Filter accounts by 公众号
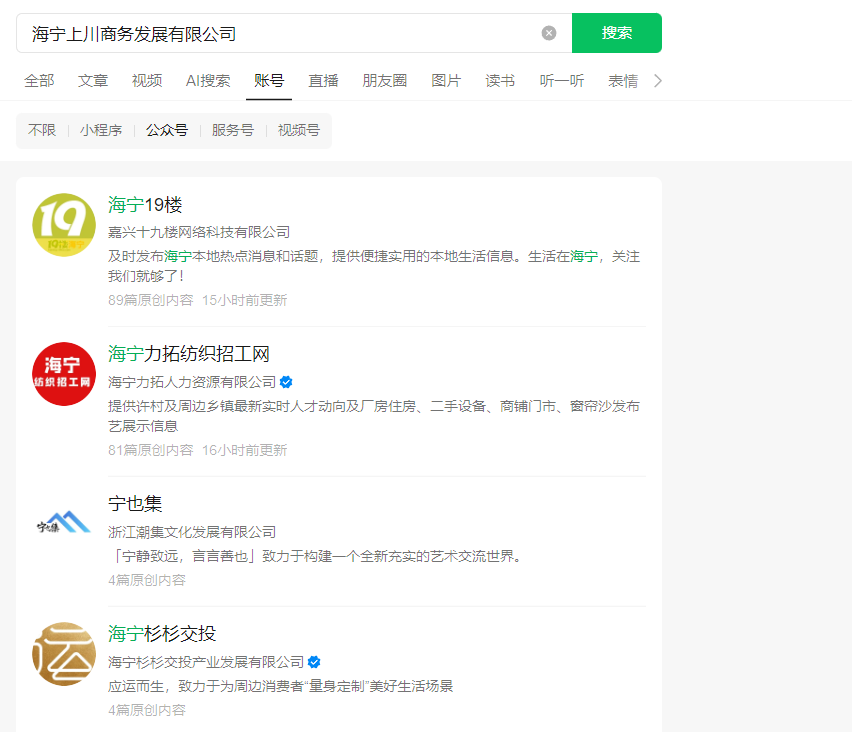852x732 pixels. click(167, 130)
